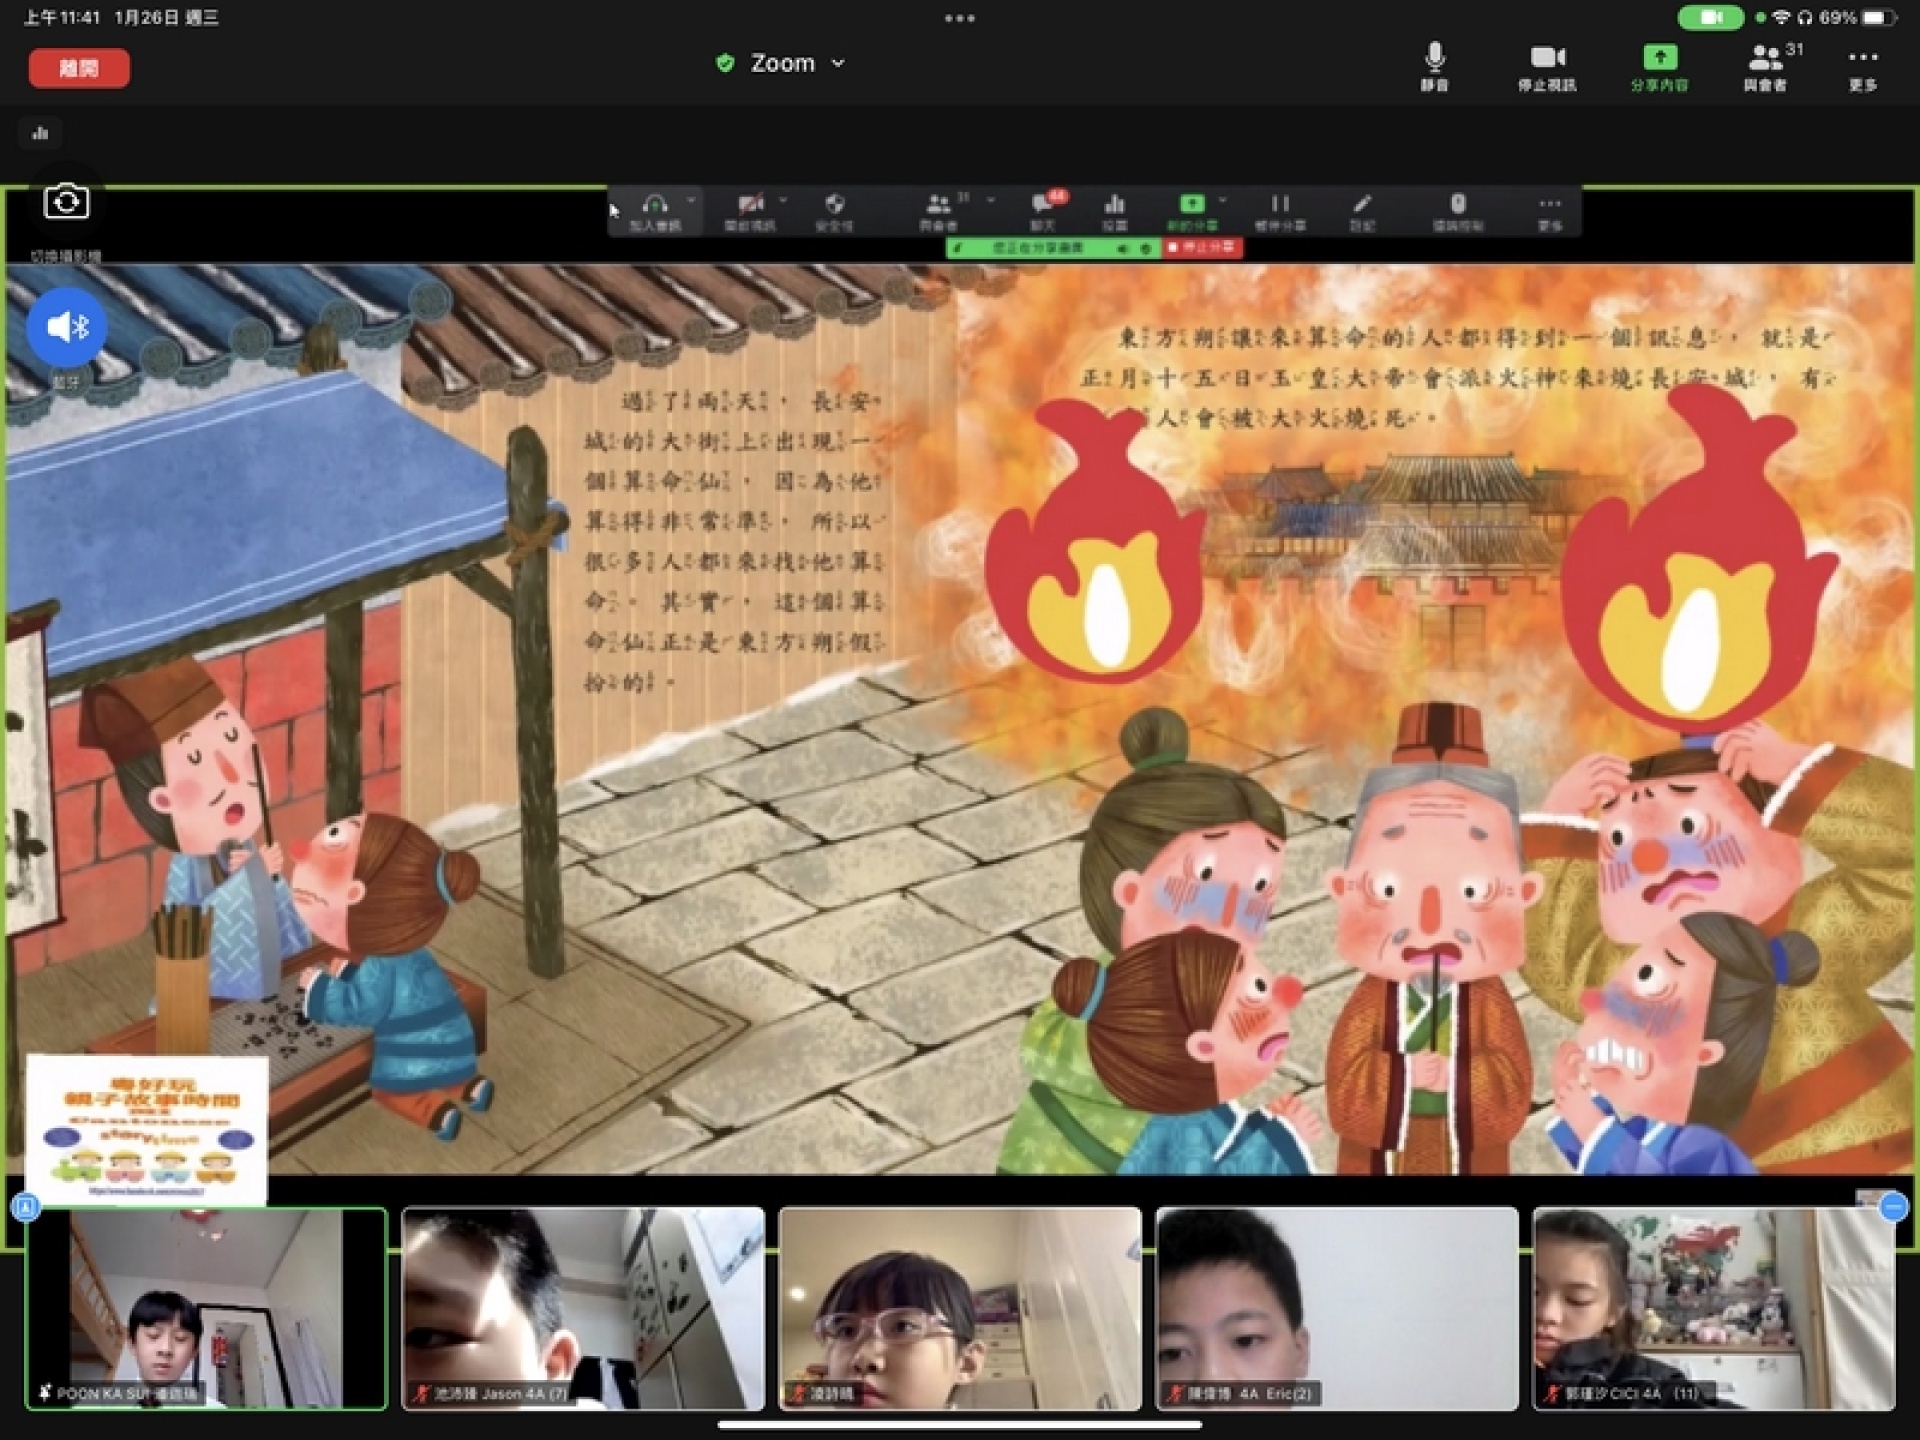Open the Zoom meeting info dropdown
1920x1440 pixels.
[781, 63]
